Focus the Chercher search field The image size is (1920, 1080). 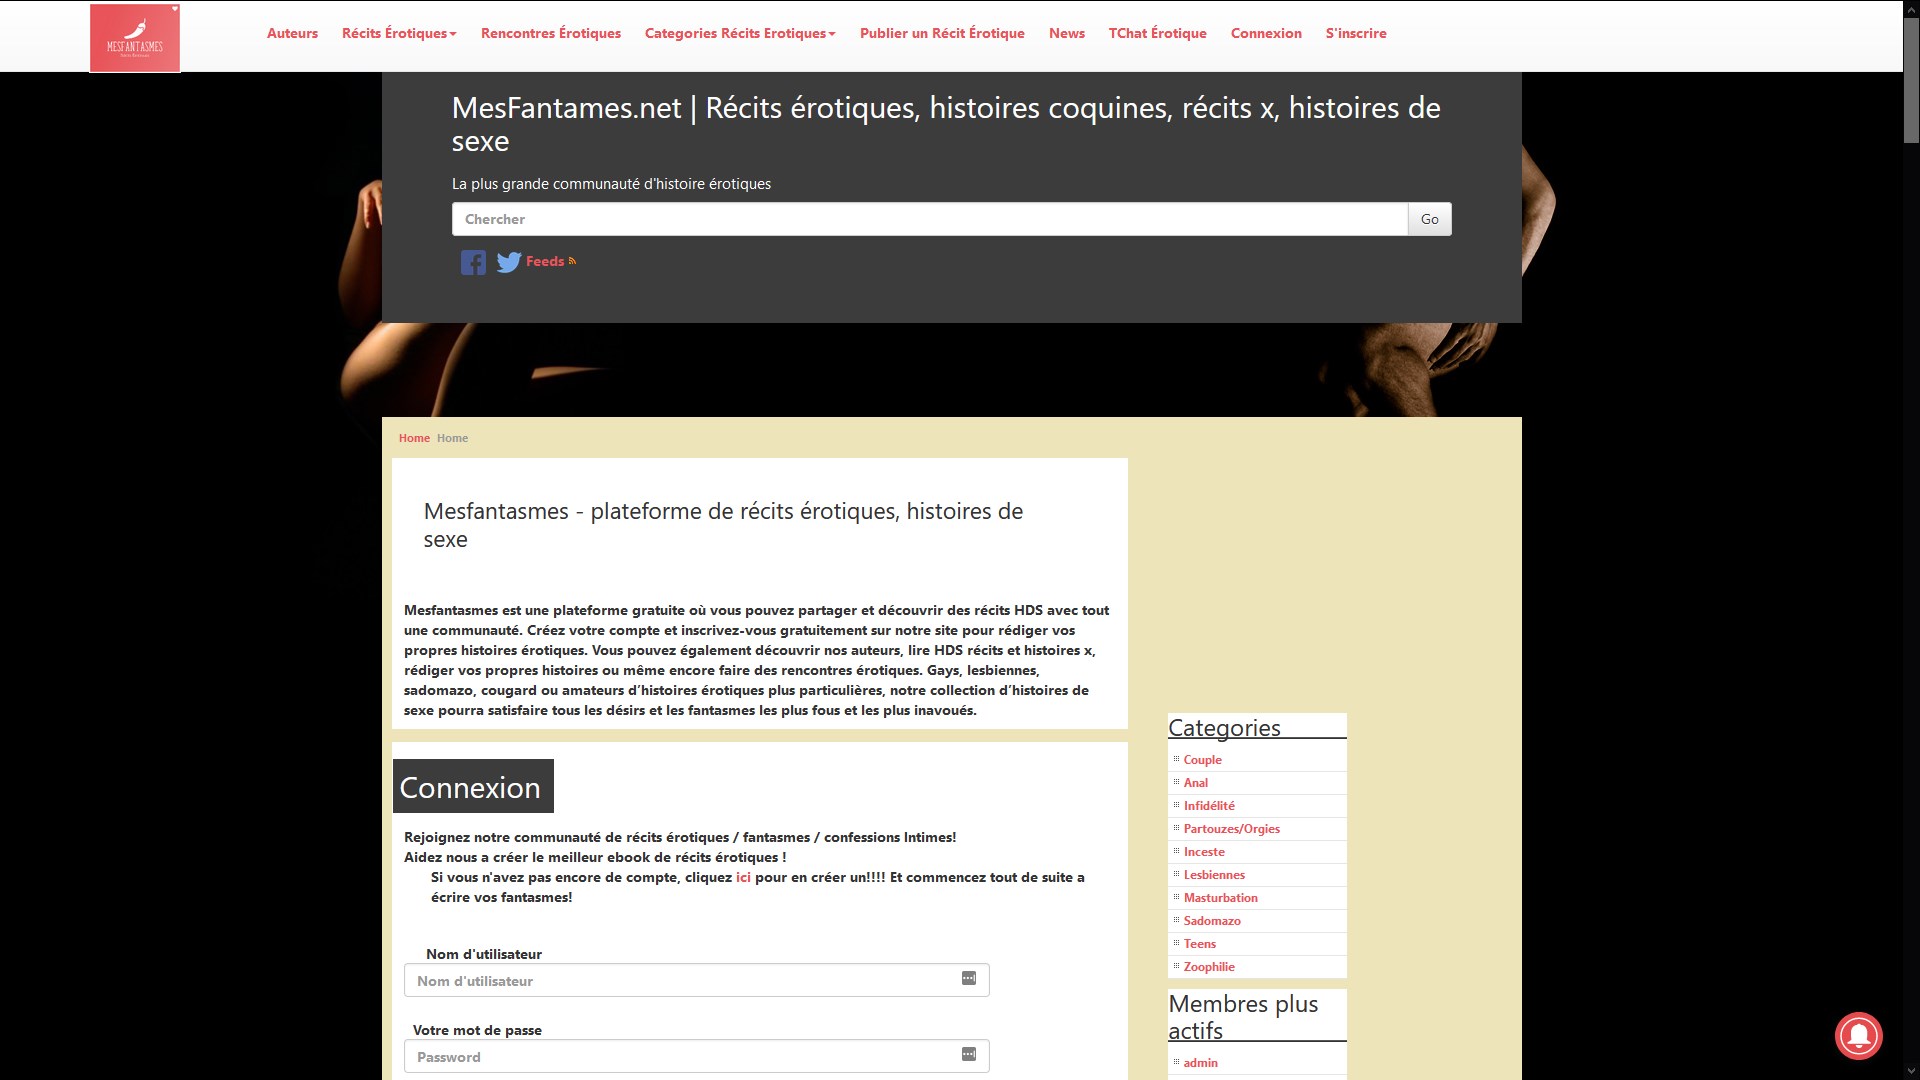[x=930, y=219]
